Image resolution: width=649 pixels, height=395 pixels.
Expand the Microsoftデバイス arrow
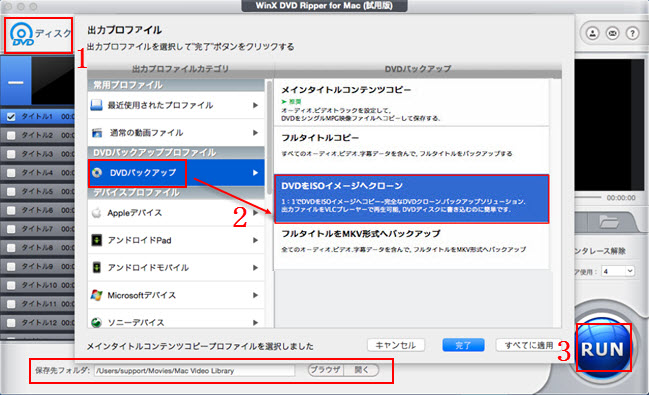[x=255, y=295]
